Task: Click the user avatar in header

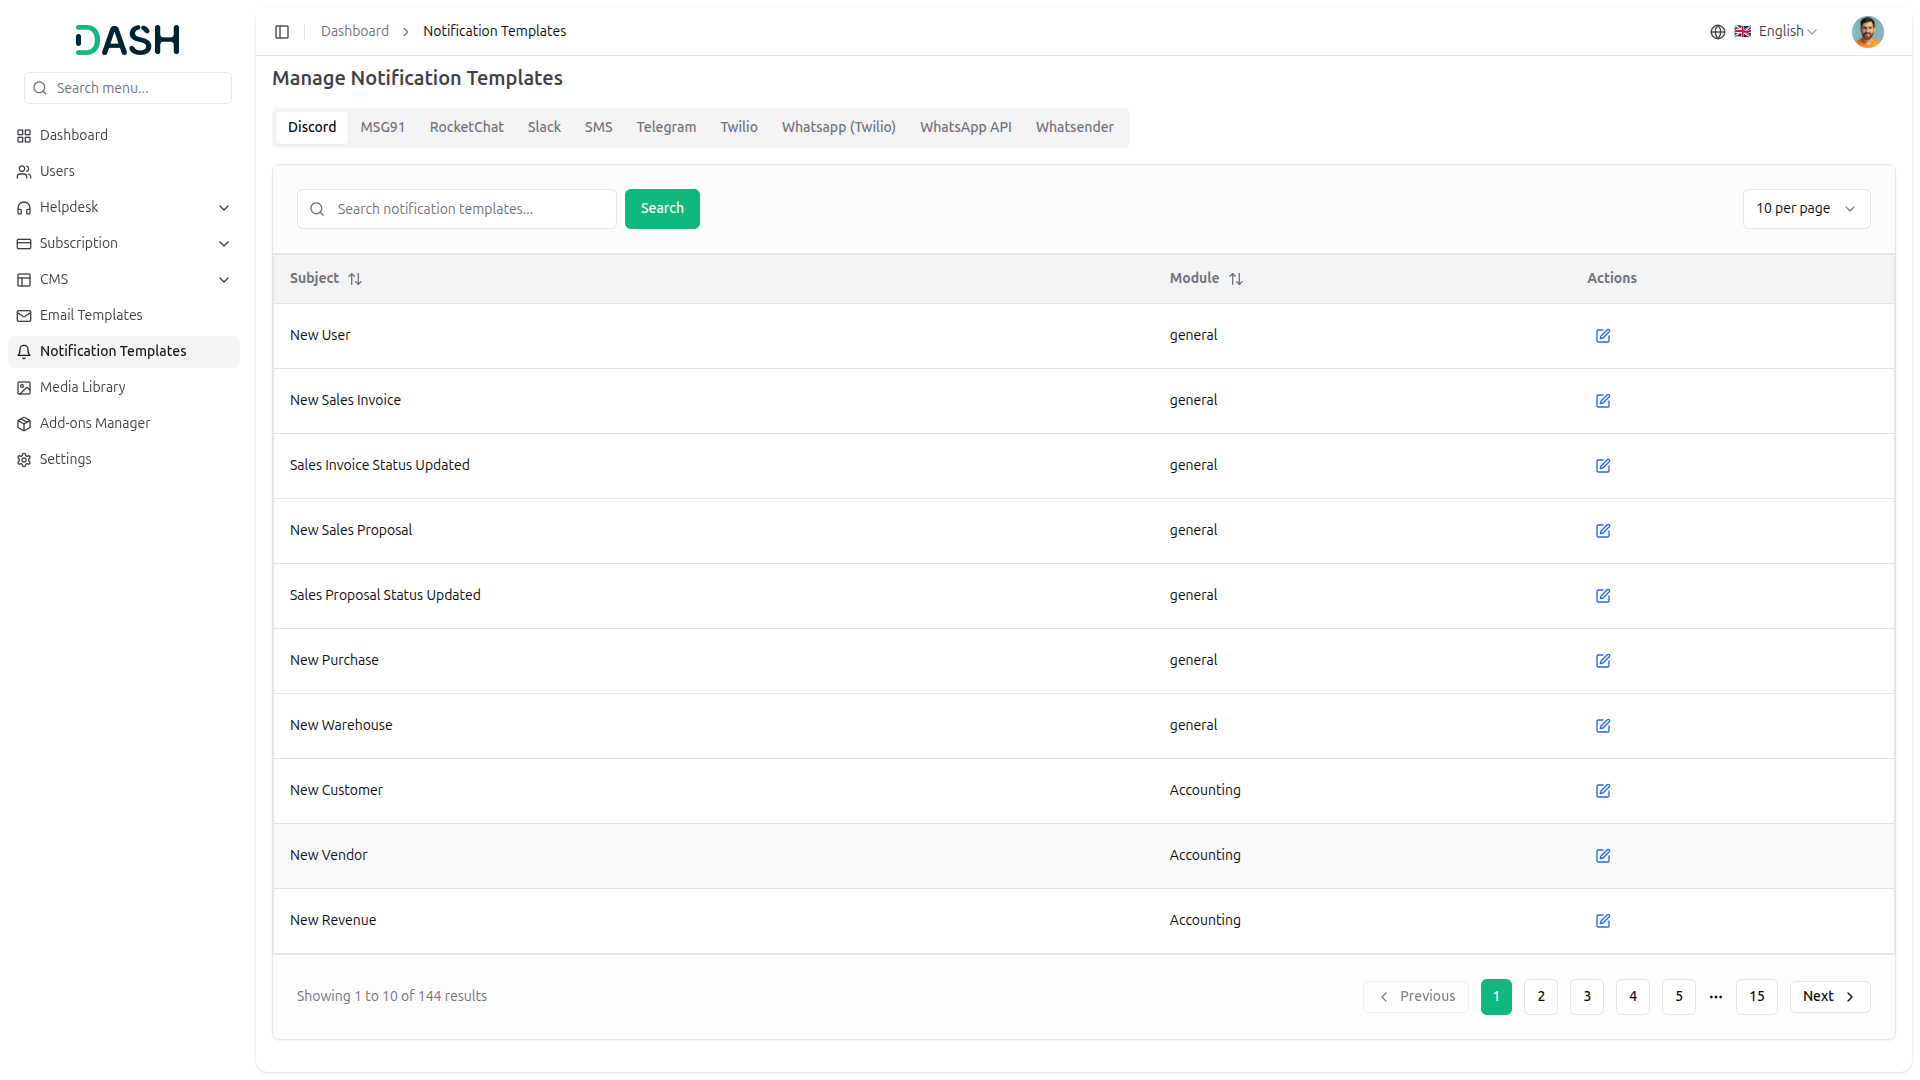Action: [1866, 32]
